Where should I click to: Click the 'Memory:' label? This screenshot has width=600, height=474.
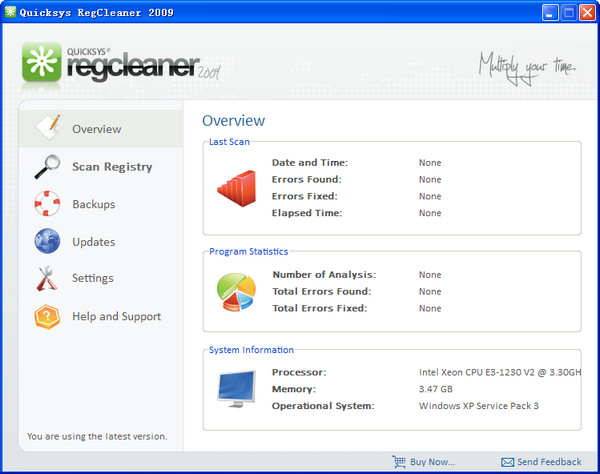[294, 389]
